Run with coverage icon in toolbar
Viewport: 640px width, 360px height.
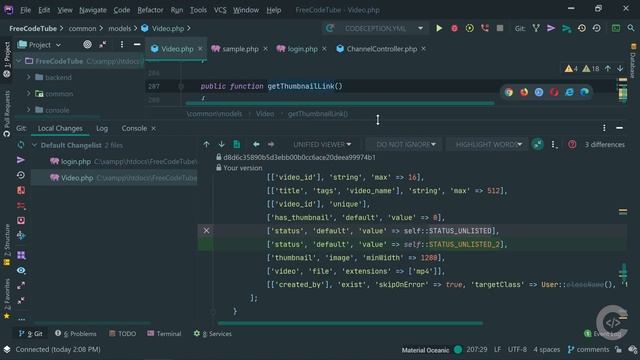point(469,28)
